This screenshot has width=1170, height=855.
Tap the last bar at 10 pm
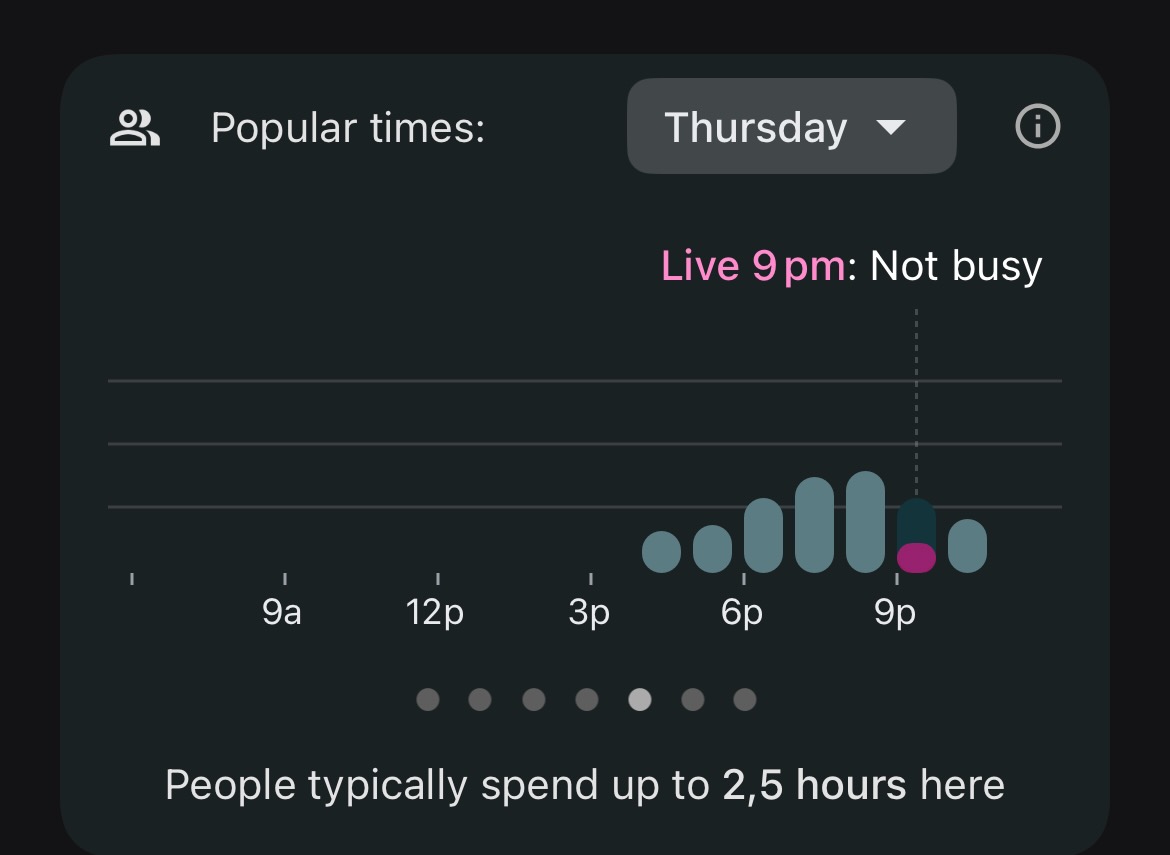[x=967, y=546]
